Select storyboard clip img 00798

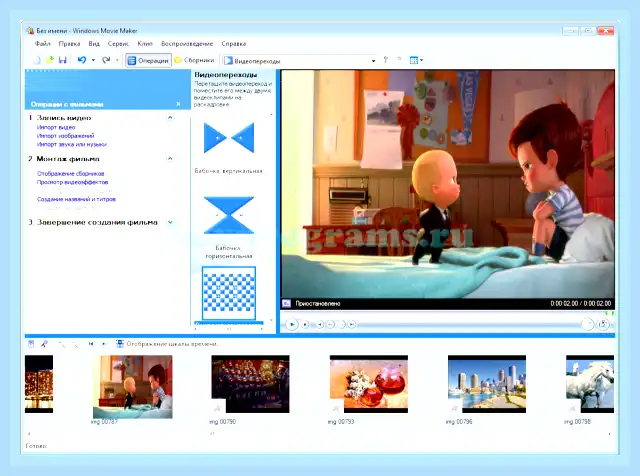click(590, 384)
